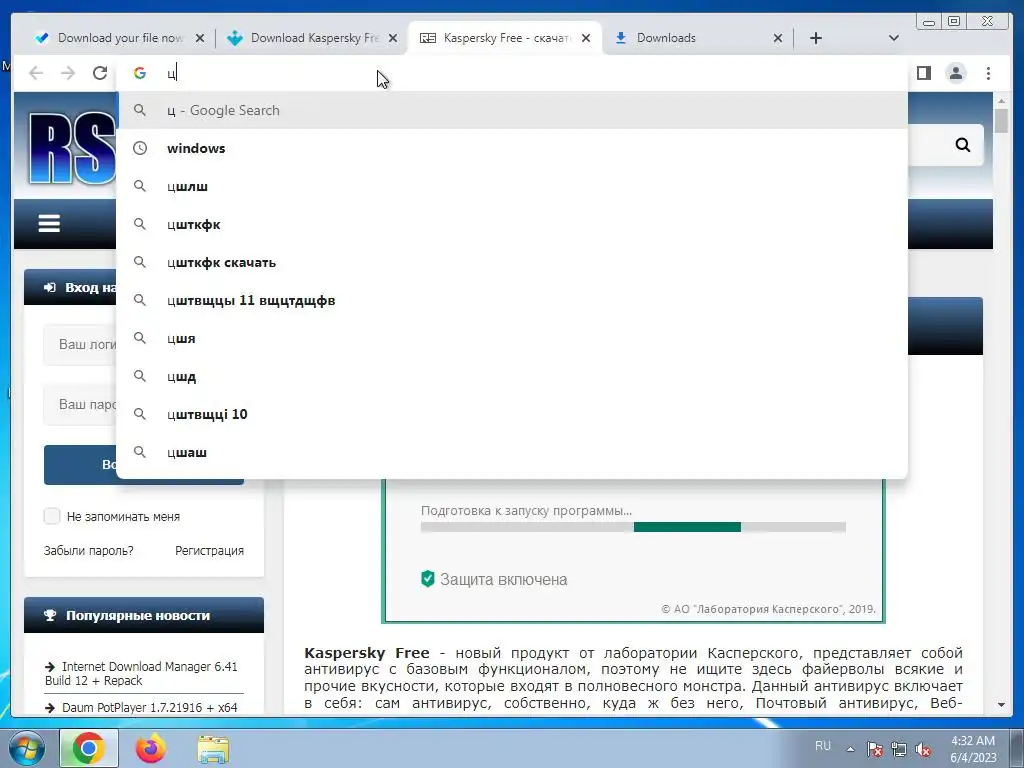Click the Chrome taskbar icon
This screenshot has width=1024, height=768.
click(89, 748)
